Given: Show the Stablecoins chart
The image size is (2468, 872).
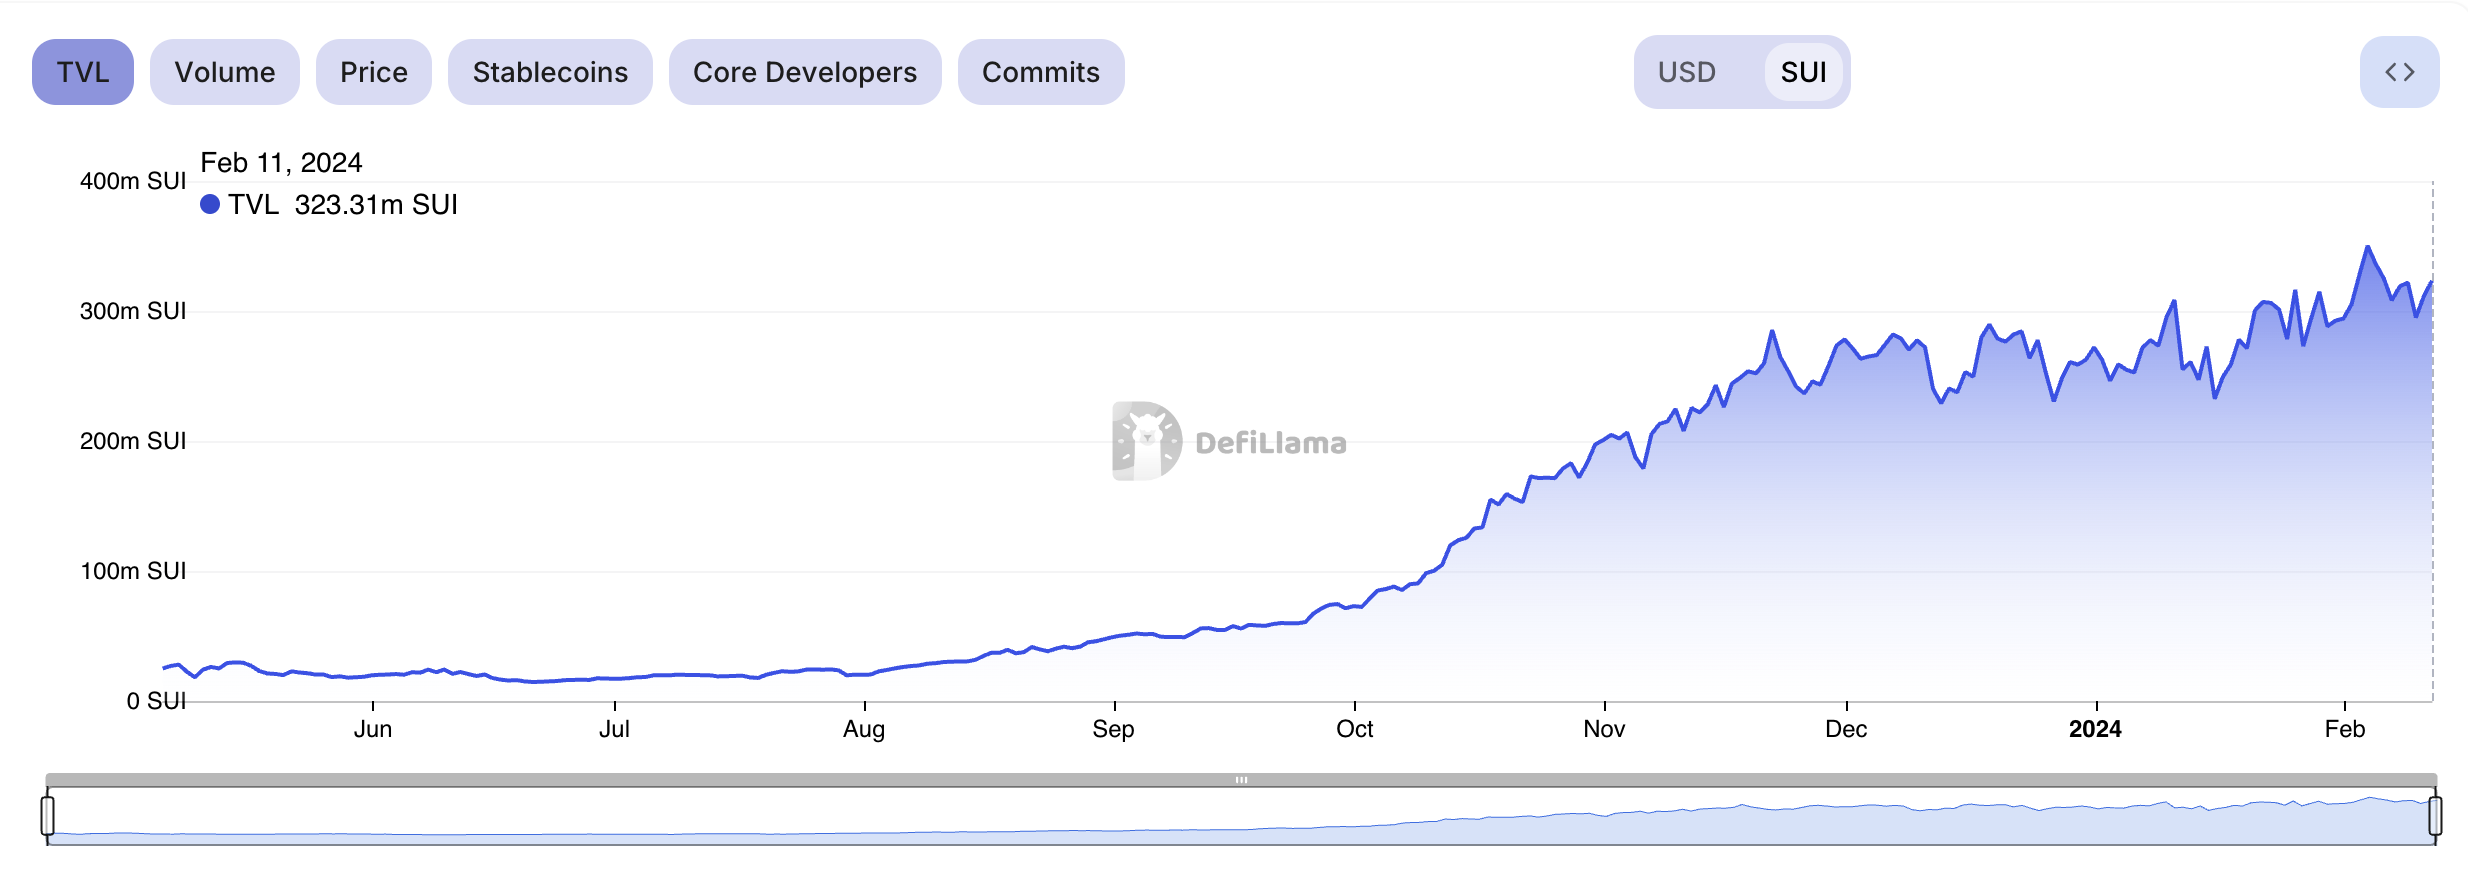Looking at the screenshot, I should (x=550, y=72).
